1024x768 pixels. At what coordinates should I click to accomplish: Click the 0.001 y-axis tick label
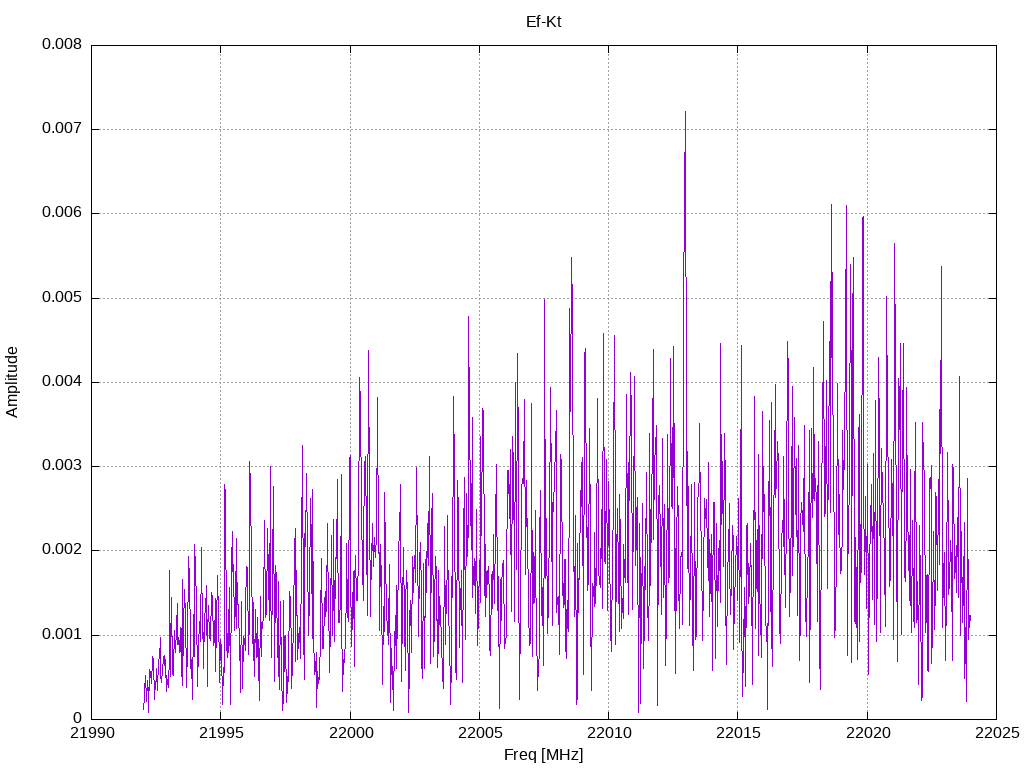(62, 635)
